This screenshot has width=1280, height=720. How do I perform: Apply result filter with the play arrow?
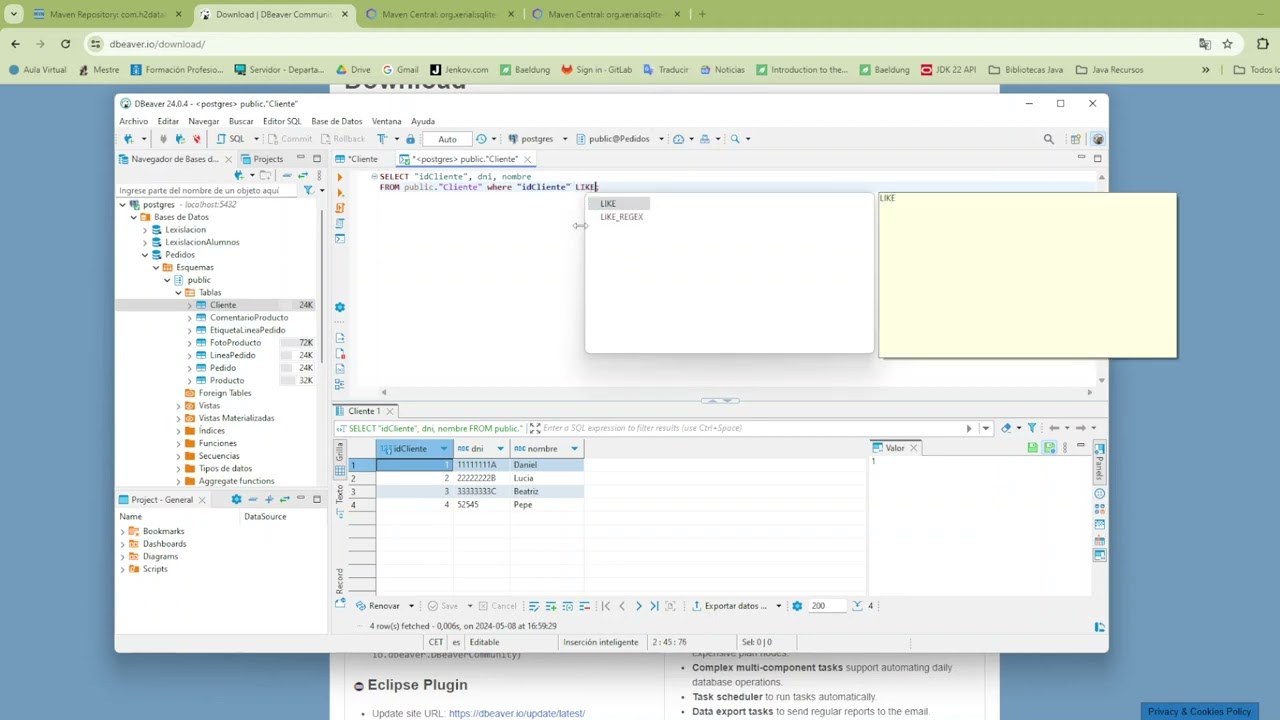click(968, 428)
